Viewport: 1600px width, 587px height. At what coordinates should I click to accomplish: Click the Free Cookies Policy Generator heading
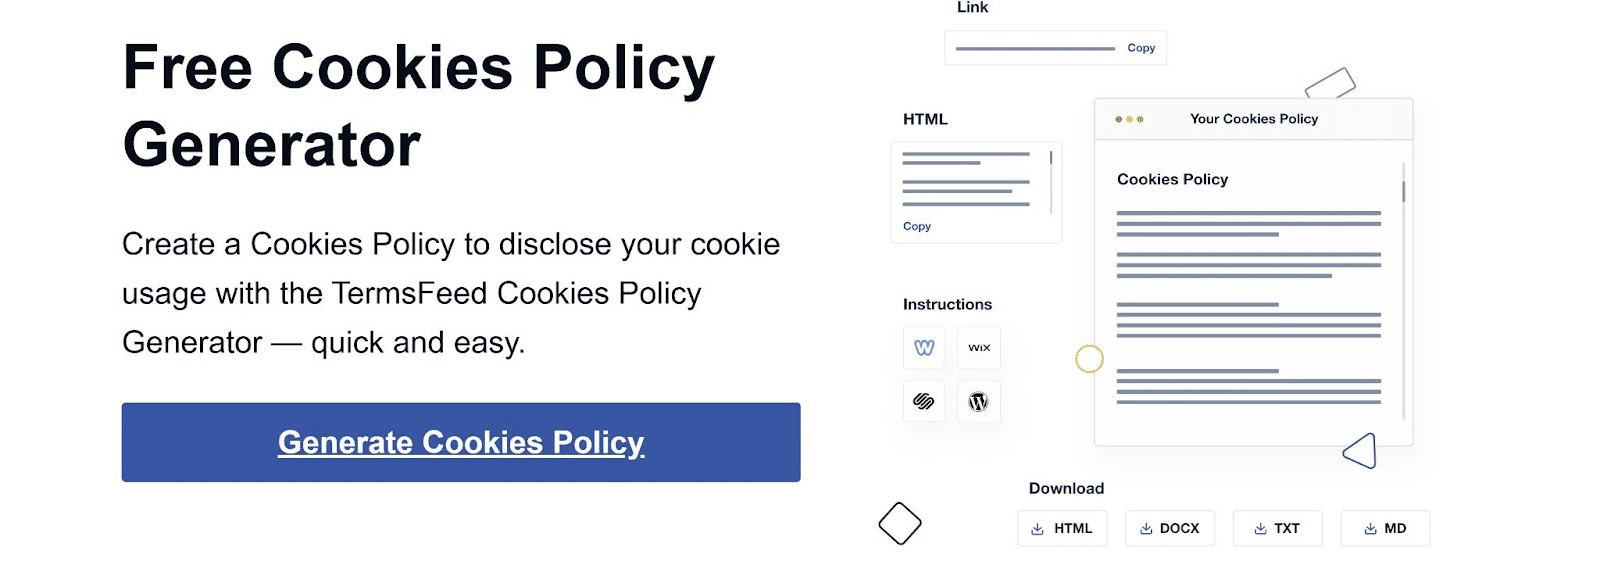click(418, 106)
